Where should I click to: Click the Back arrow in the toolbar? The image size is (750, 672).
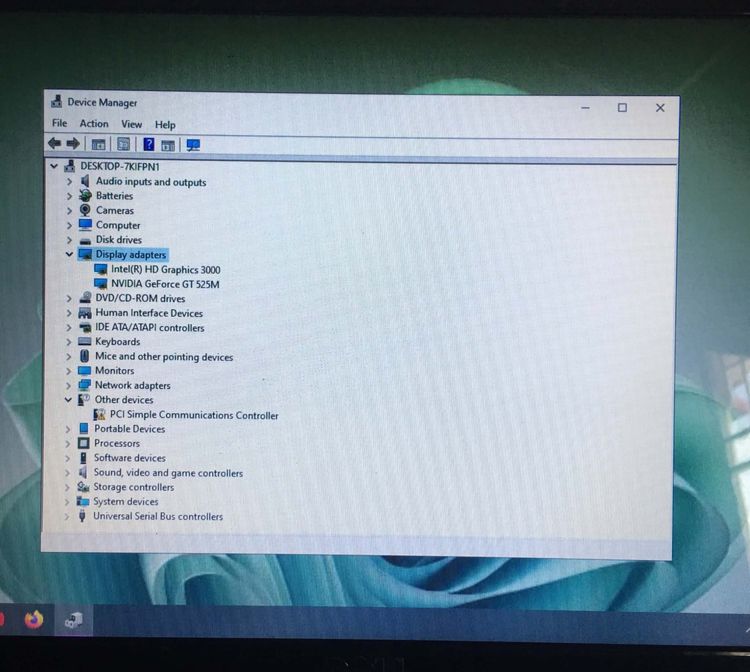point(55,143)
